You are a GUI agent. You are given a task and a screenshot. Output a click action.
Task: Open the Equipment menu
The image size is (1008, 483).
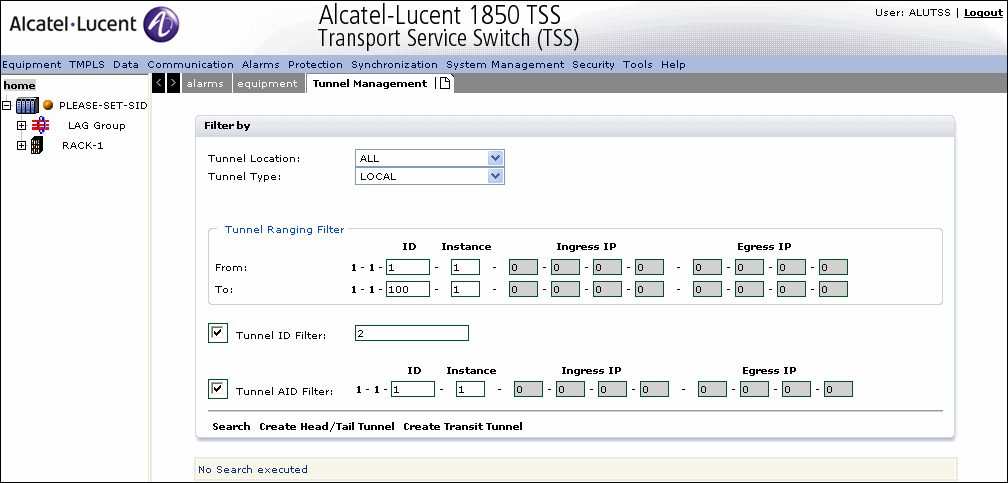click(x=32, y=64)
